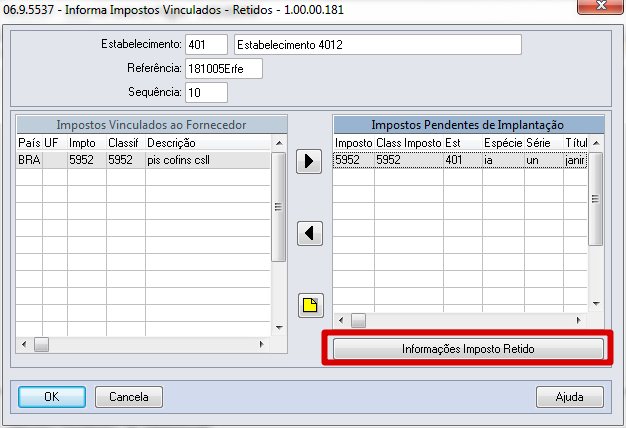Click pending table vertical scrollbar down arrow

[596, 304]
